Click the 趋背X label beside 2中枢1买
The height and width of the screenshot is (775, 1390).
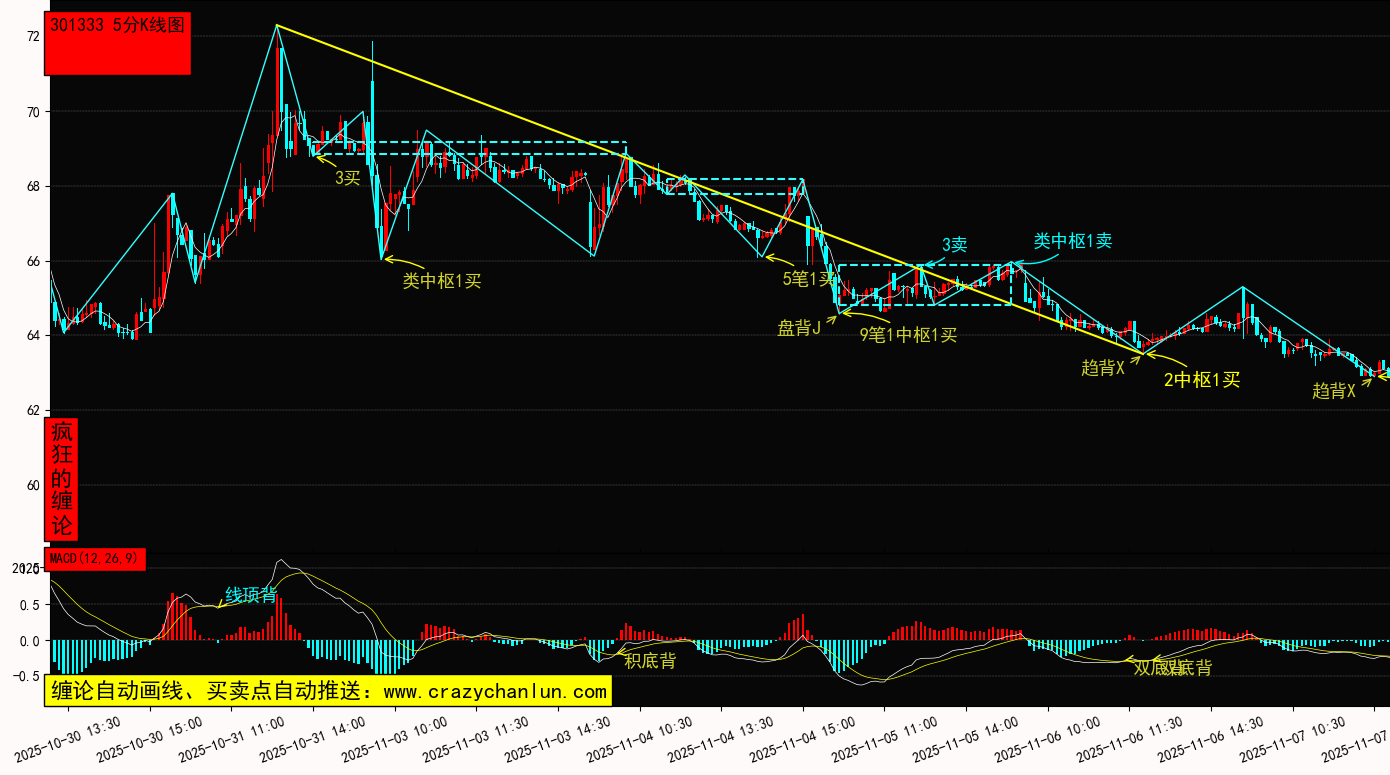1103,367
